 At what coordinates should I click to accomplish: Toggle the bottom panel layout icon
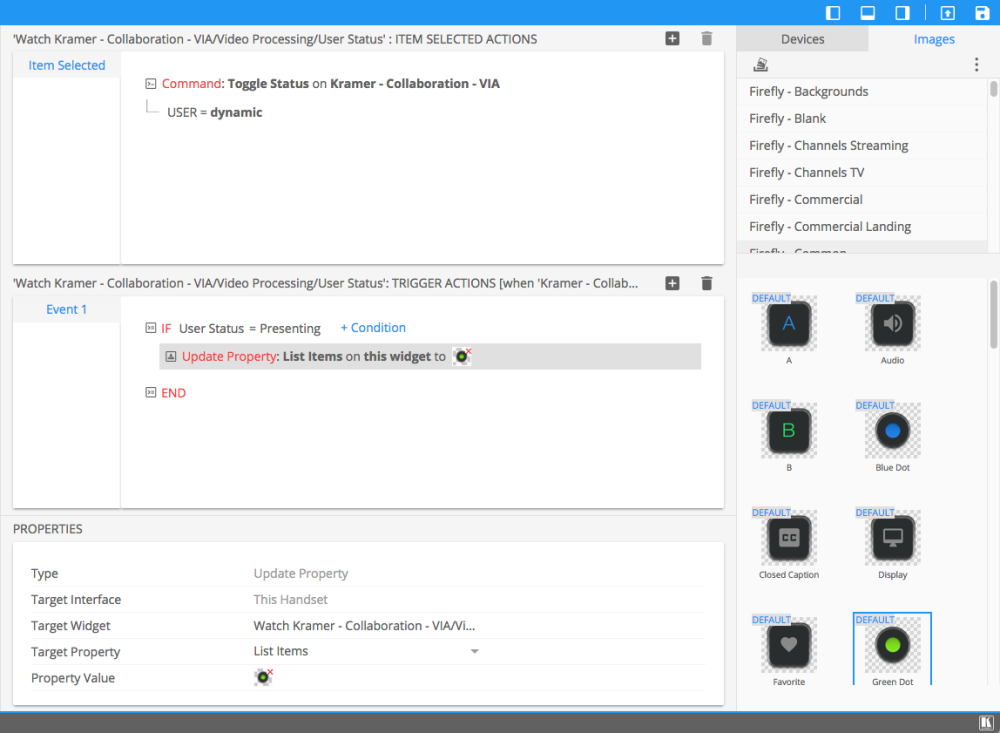pos(867,13)
